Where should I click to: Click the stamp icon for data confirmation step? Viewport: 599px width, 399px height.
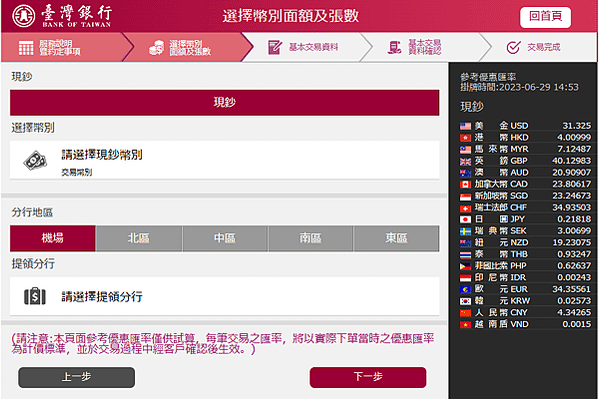pyautogui.click(x=395, y=47)
